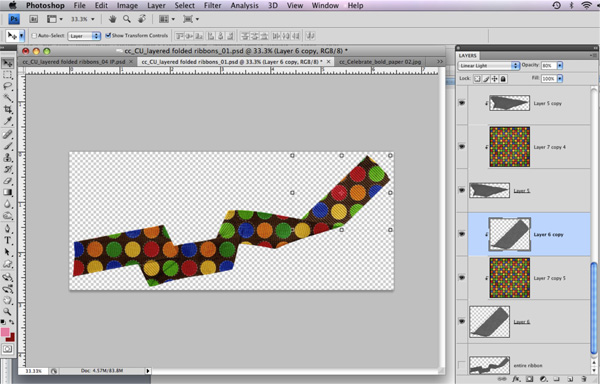Hide the Layer 7 copy 4 layer
Viewport: 600px width, 384px height.
click(x=462, y=146)
